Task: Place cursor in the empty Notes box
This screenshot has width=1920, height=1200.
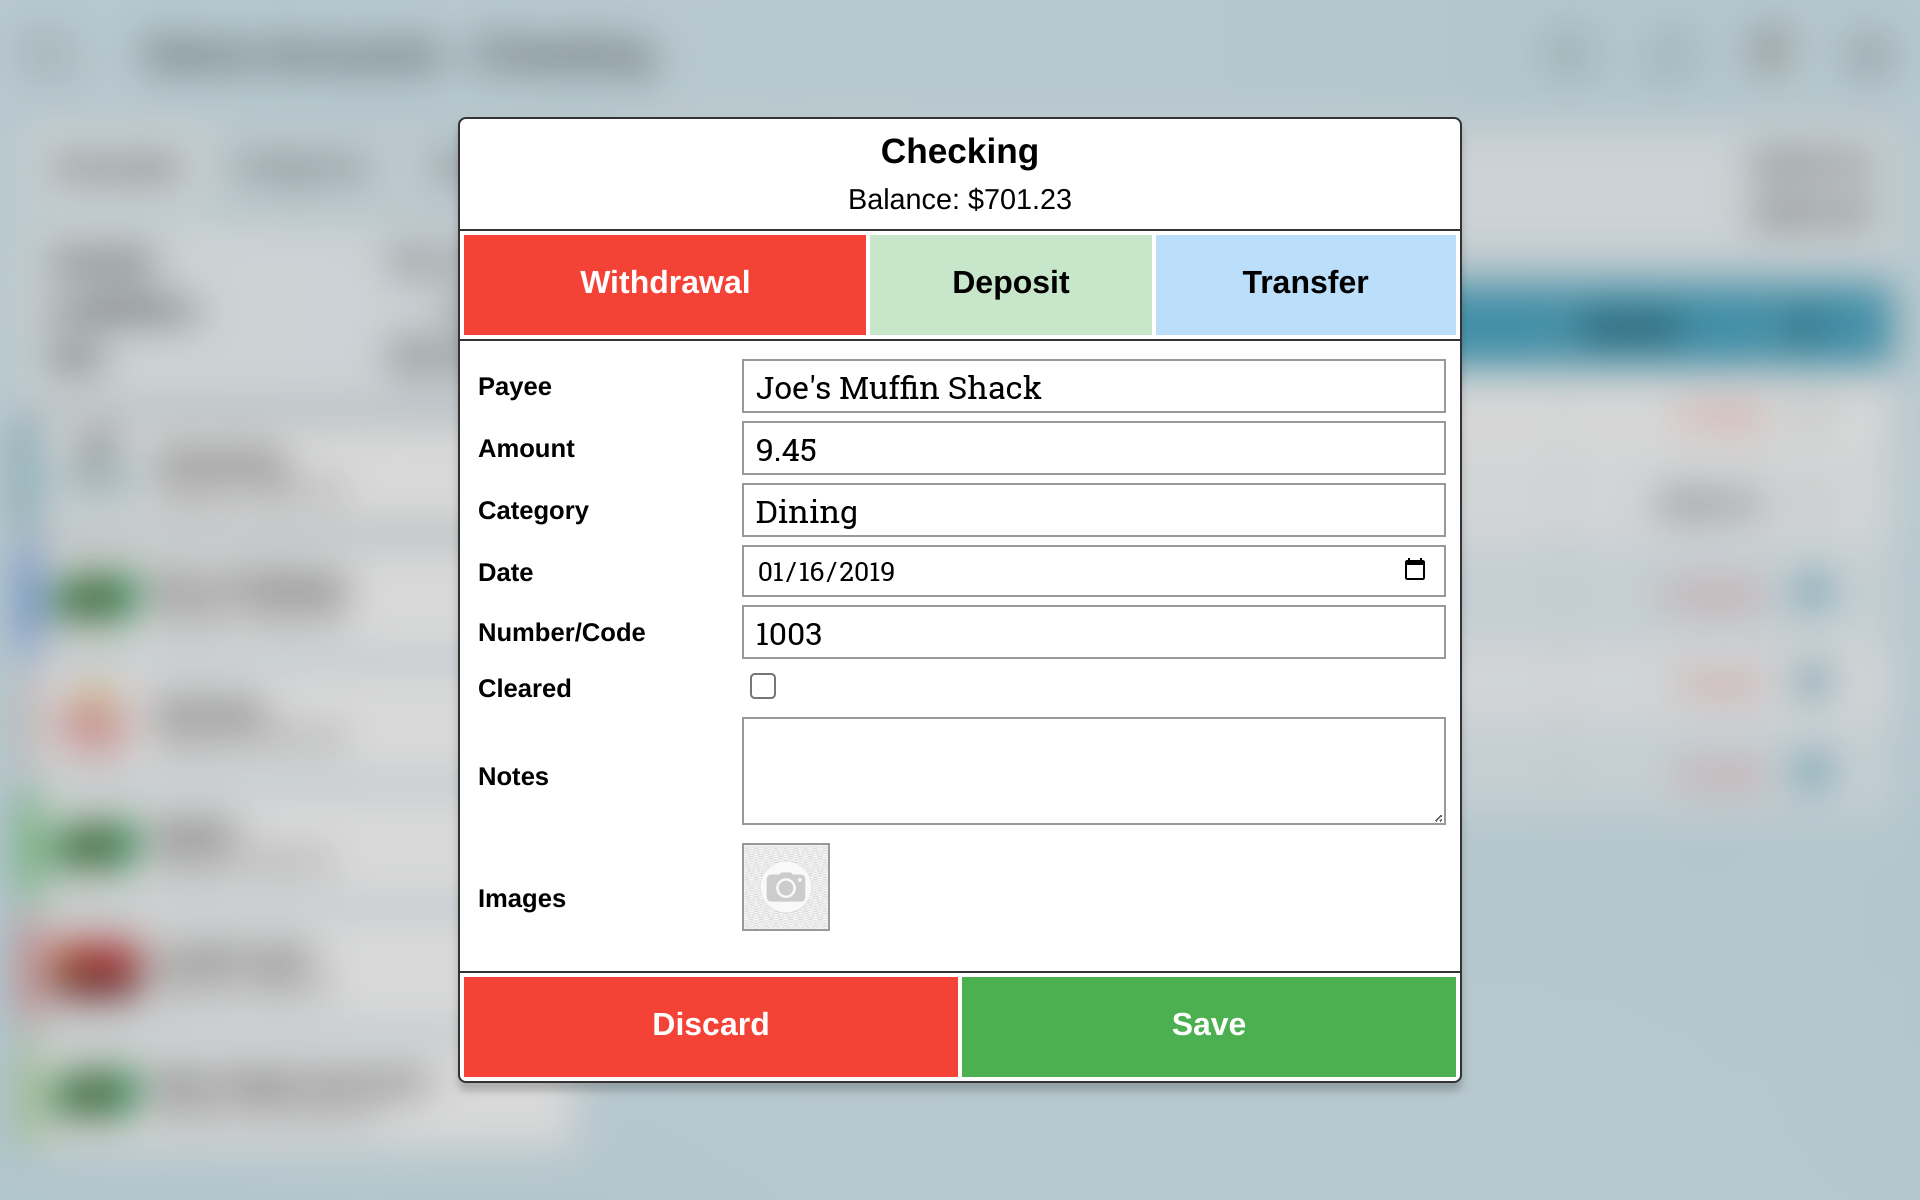Action: (x=1092, y=770)
